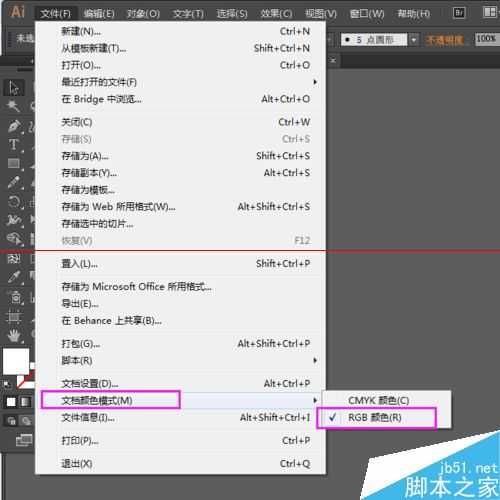Open the 视图(V) menu
The height and width of the screenshot is (500, 500).
coord(321,14)
